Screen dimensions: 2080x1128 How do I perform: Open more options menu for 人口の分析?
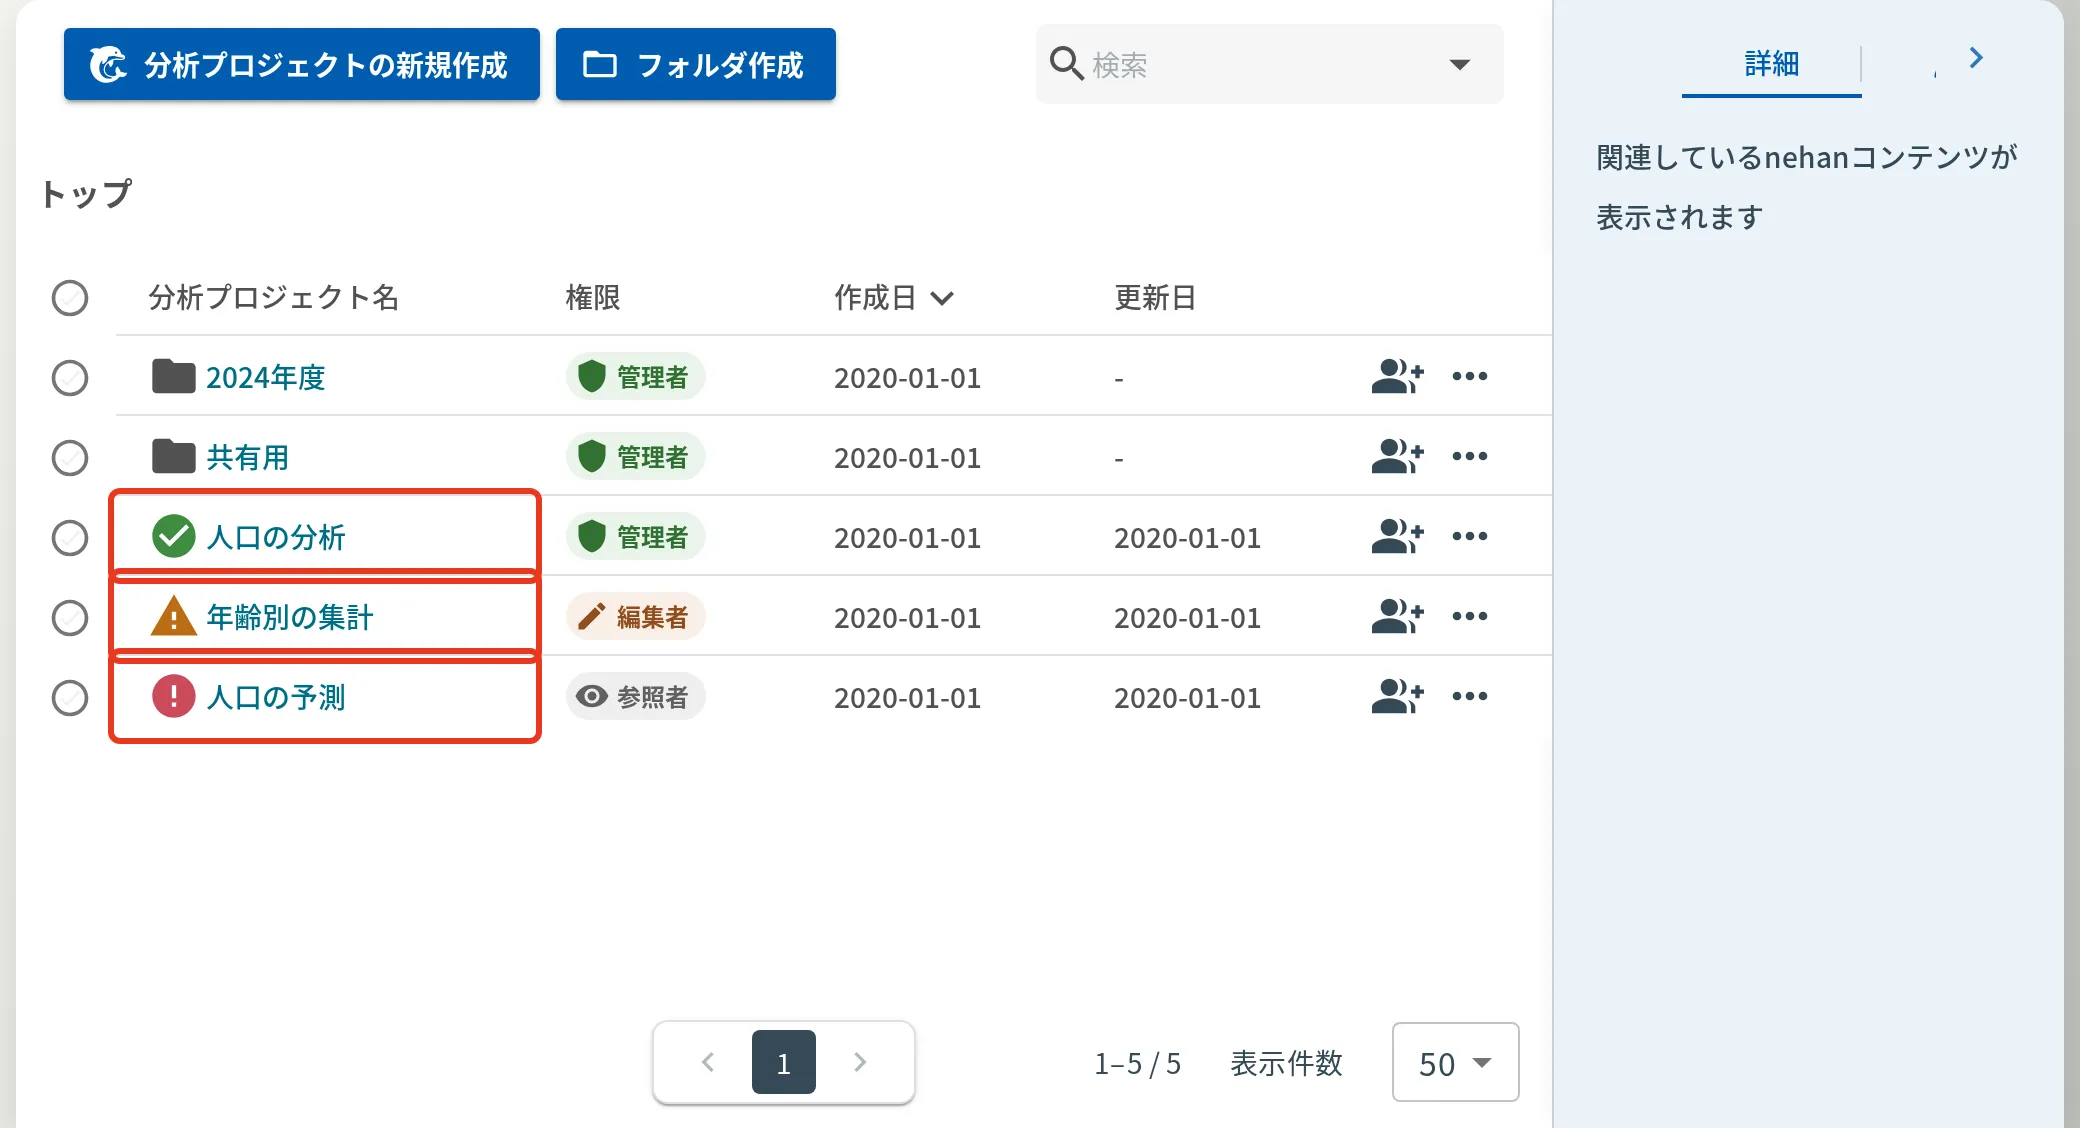(x=1470, y=537)
